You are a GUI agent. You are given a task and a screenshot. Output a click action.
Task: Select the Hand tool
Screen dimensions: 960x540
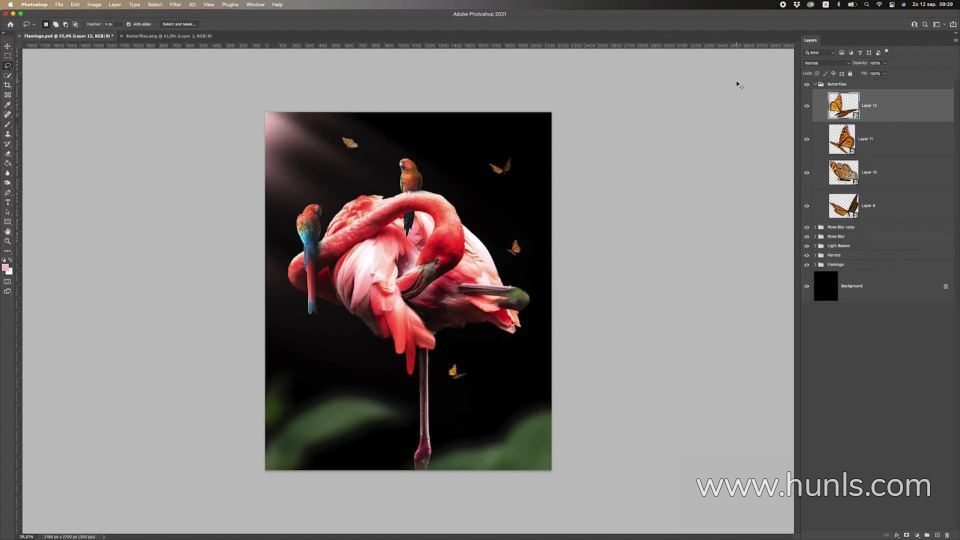click(7, 231)
